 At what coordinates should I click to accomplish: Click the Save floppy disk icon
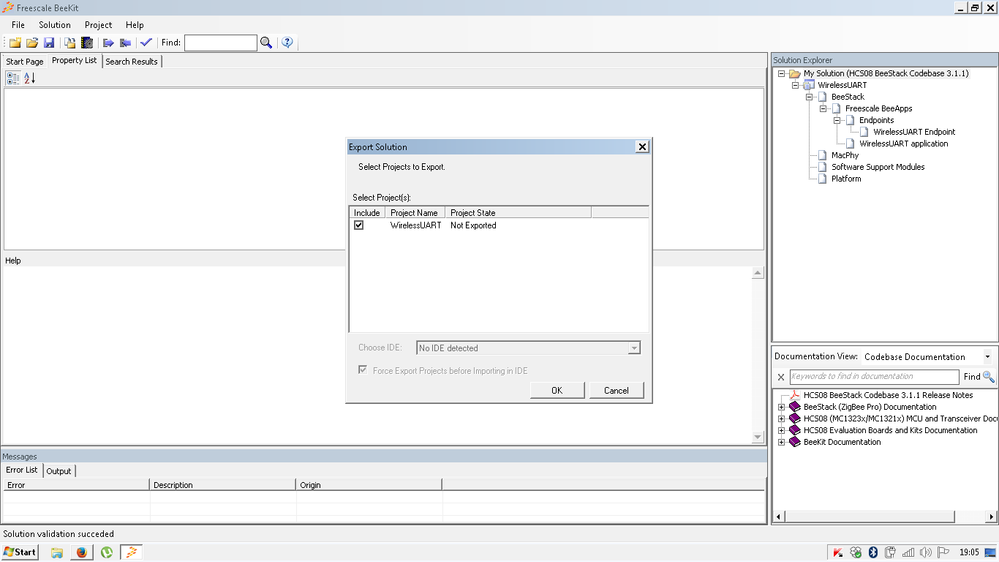coord(49,43)
